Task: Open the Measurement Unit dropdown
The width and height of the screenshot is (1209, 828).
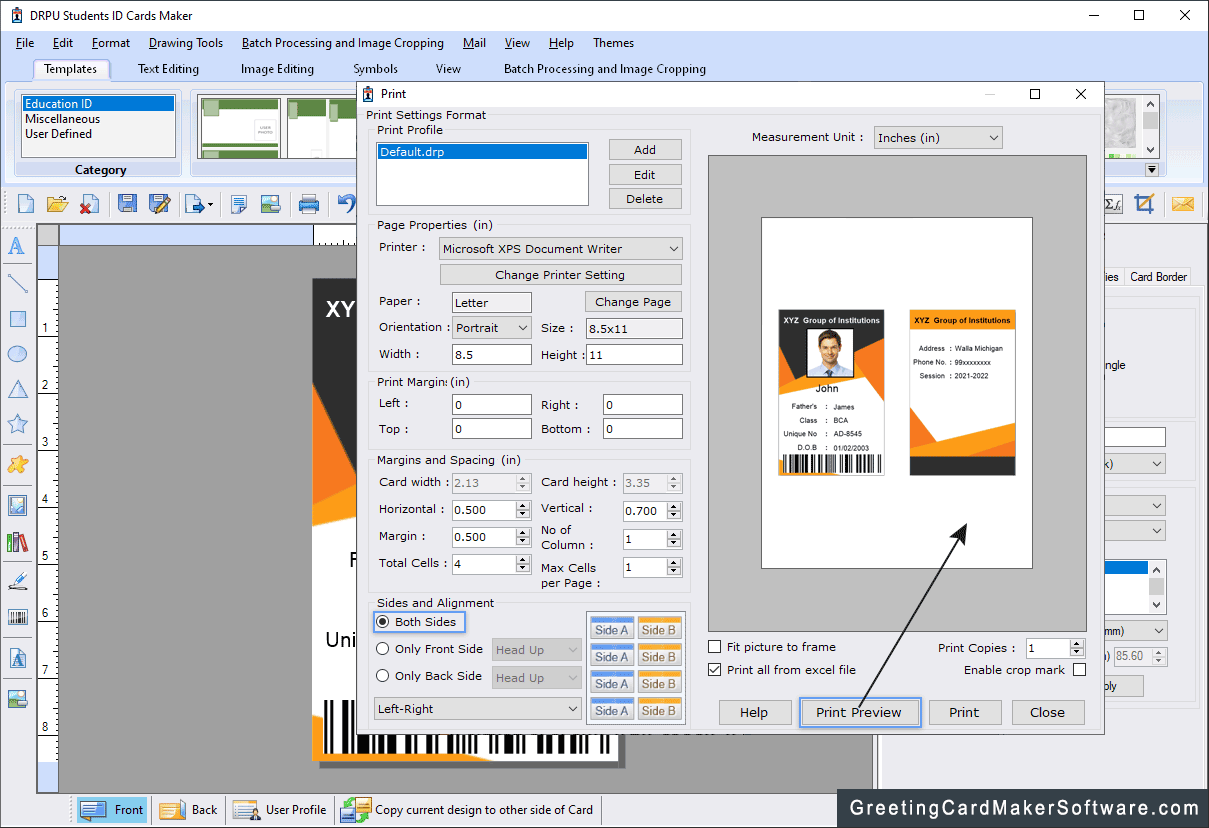Action: point(938,138)
